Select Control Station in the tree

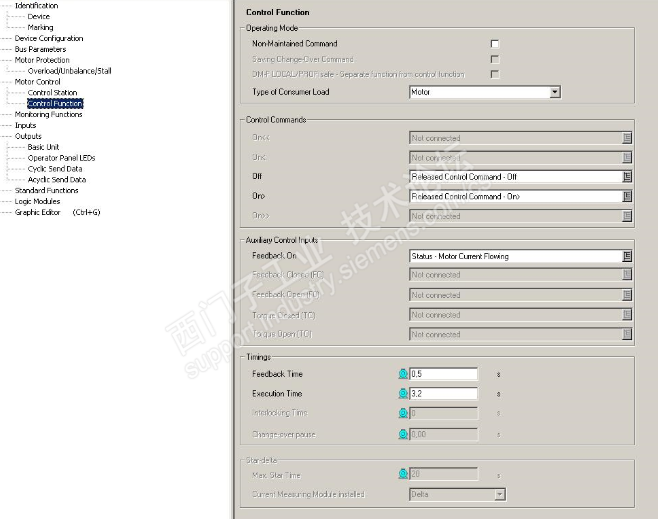coord(52,93)
